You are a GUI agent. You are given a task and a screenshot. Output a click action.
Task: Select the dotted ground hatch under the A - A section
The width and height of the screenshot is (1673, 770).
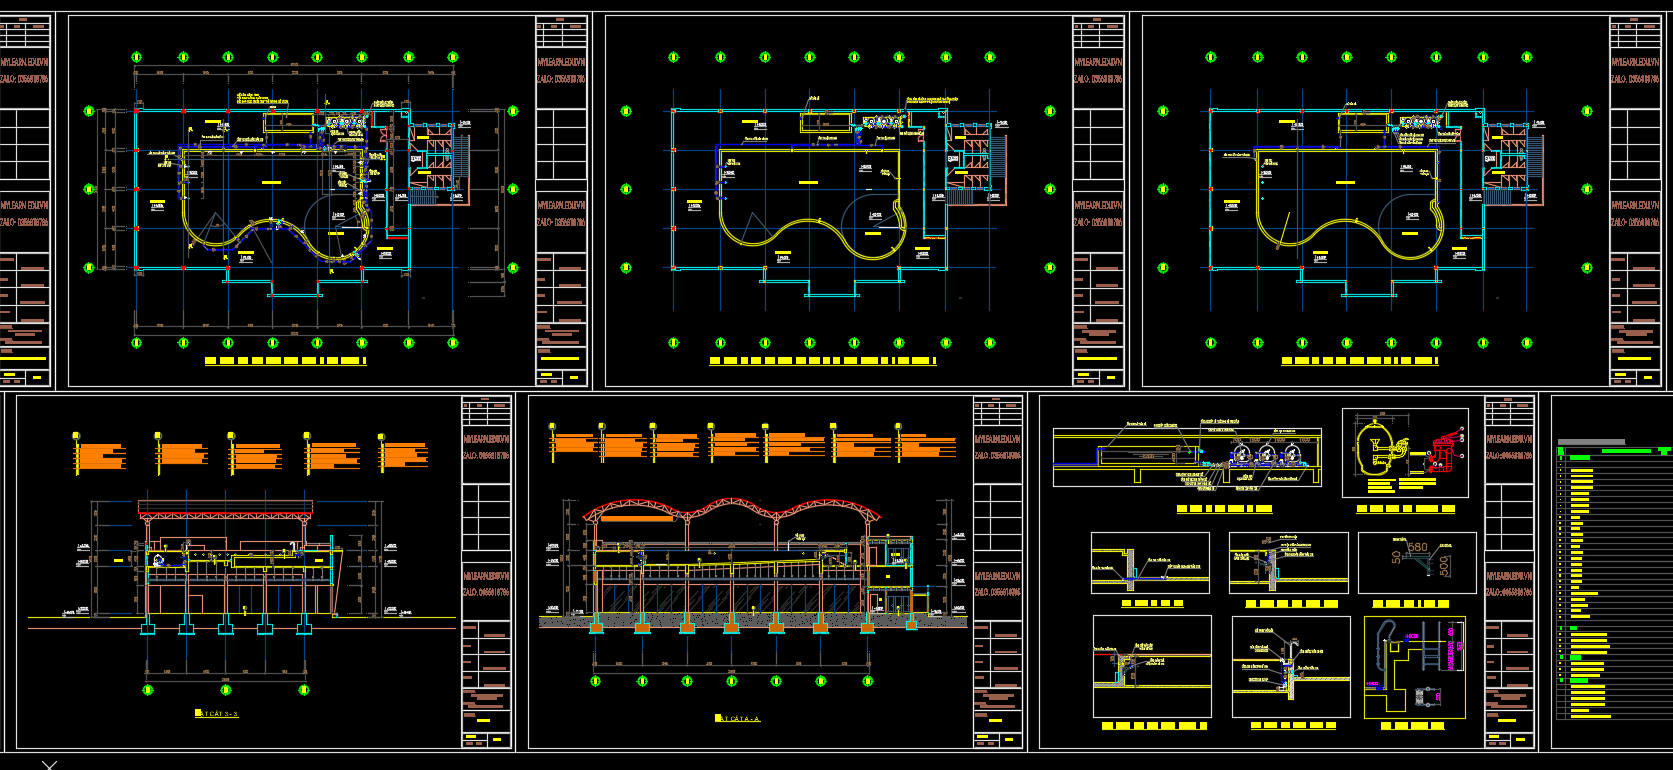click(x=752, y=622)
